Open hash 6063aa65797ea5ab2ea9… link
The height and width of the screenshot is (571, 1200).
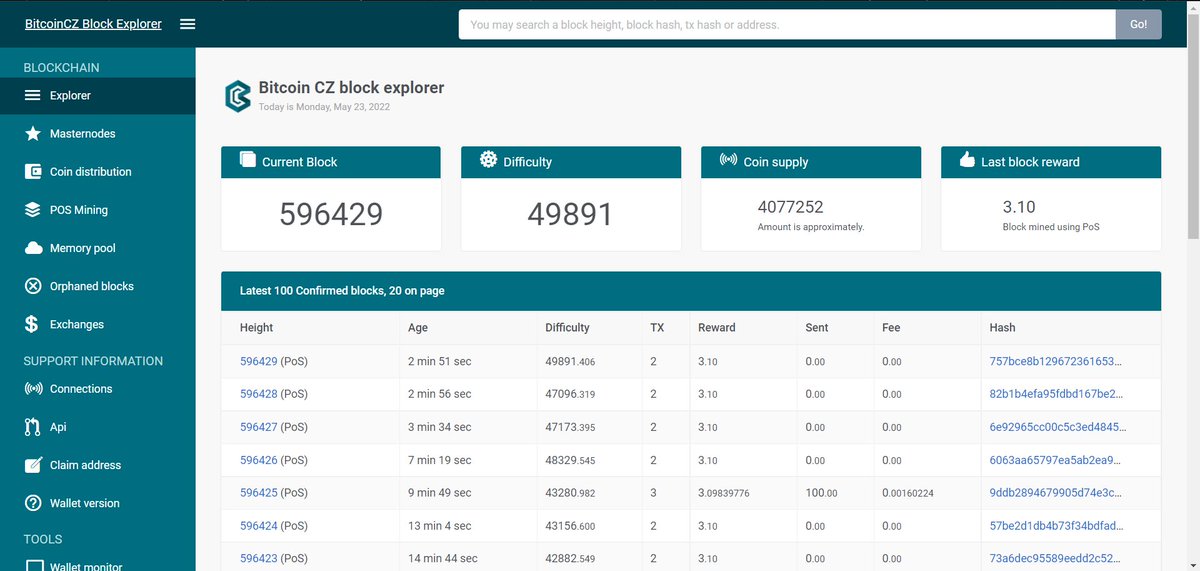click(x=1055, y=460)
